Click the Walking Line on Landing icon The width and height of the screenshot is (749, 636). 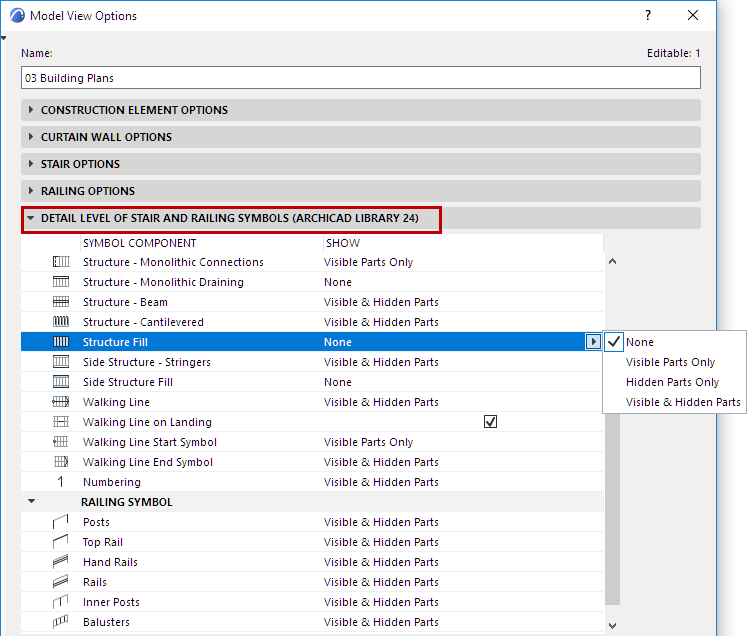pyautogui.click(x=61, y=422)
